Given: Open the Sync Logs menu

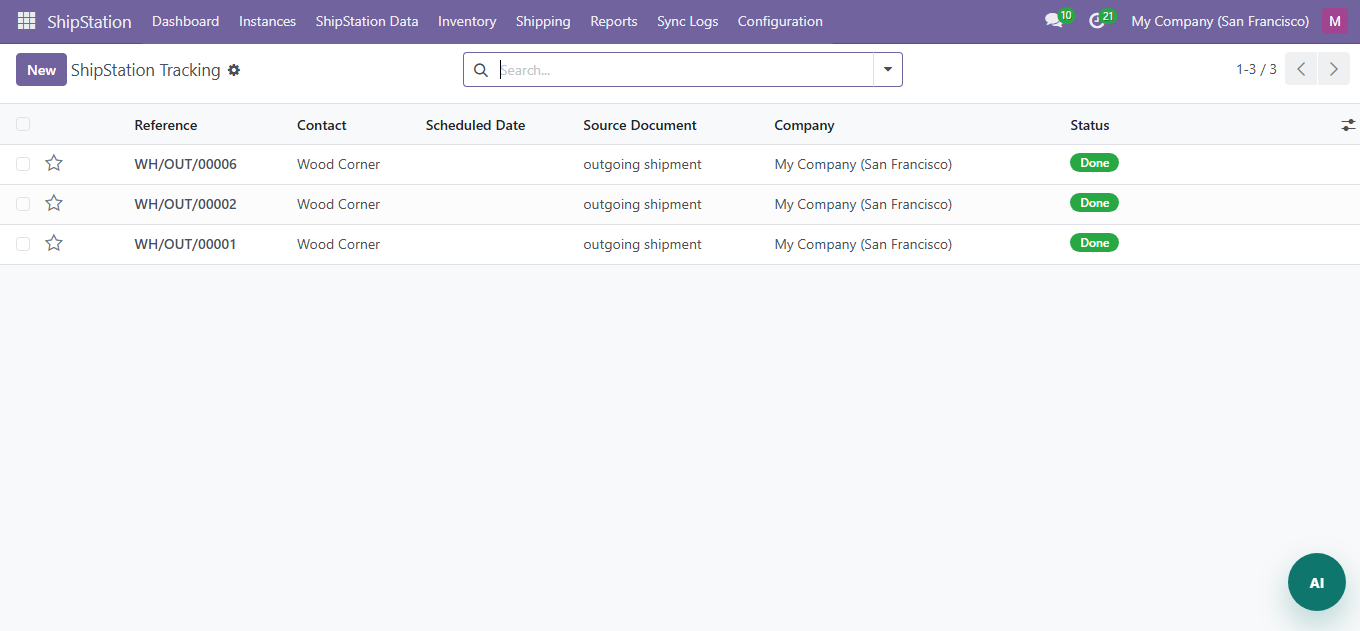Looking at the screenshot, I should [687, 21].
